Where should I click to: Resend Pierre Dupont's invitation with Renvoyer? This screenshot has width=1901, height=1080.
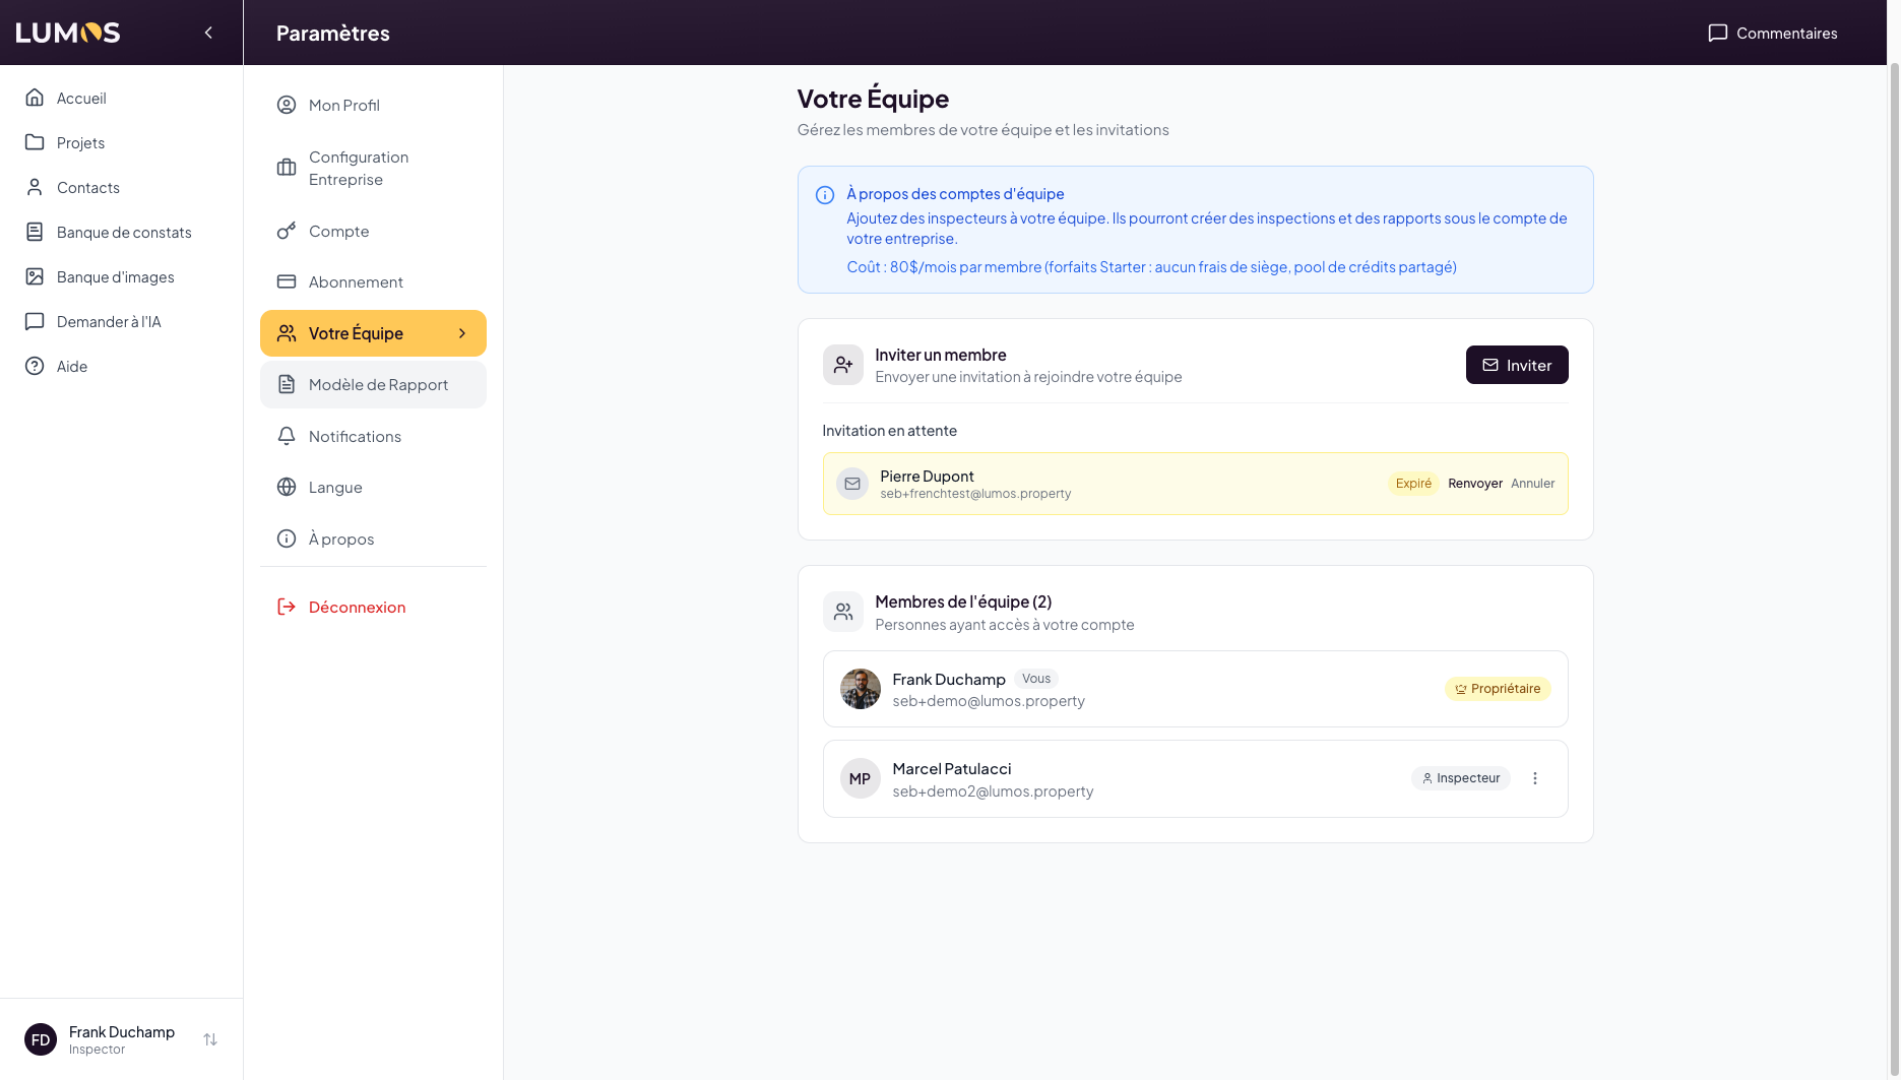(1475, 484)
